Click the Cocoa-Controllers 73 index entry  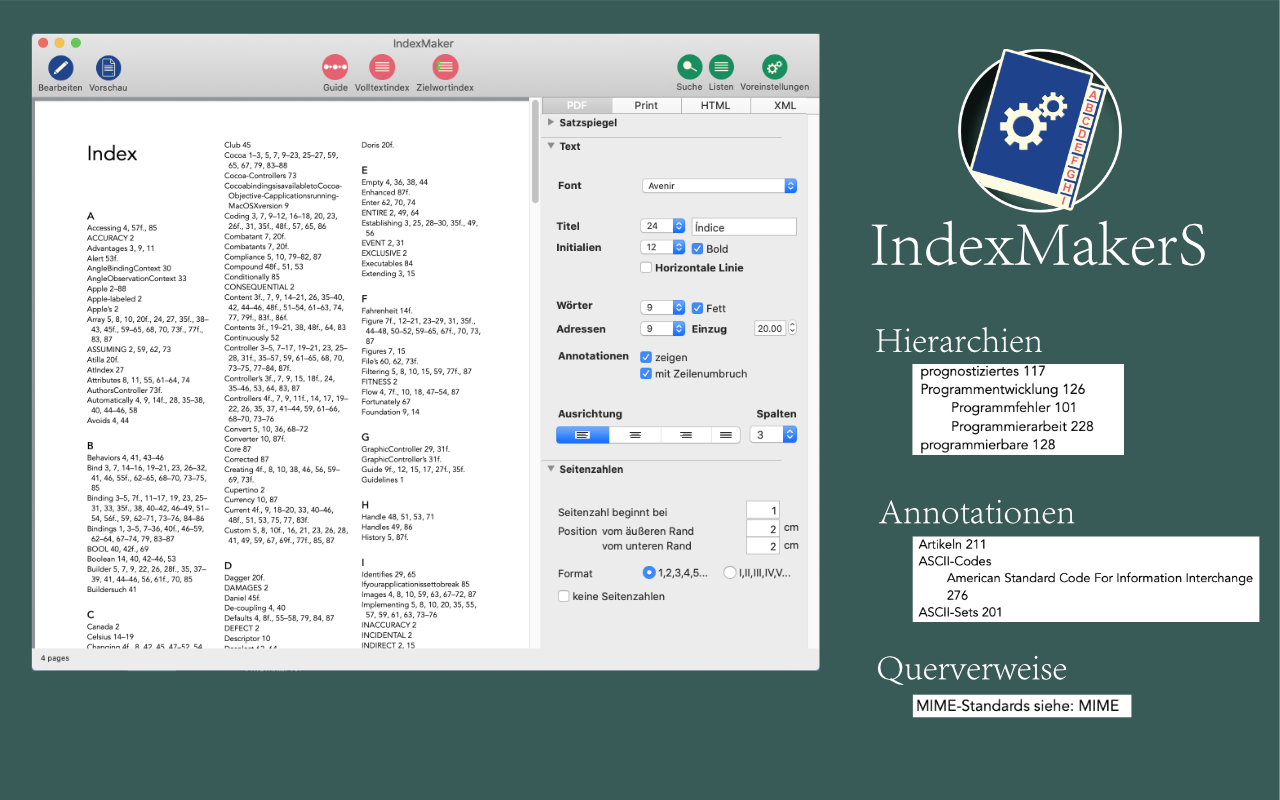coord(260,176)
